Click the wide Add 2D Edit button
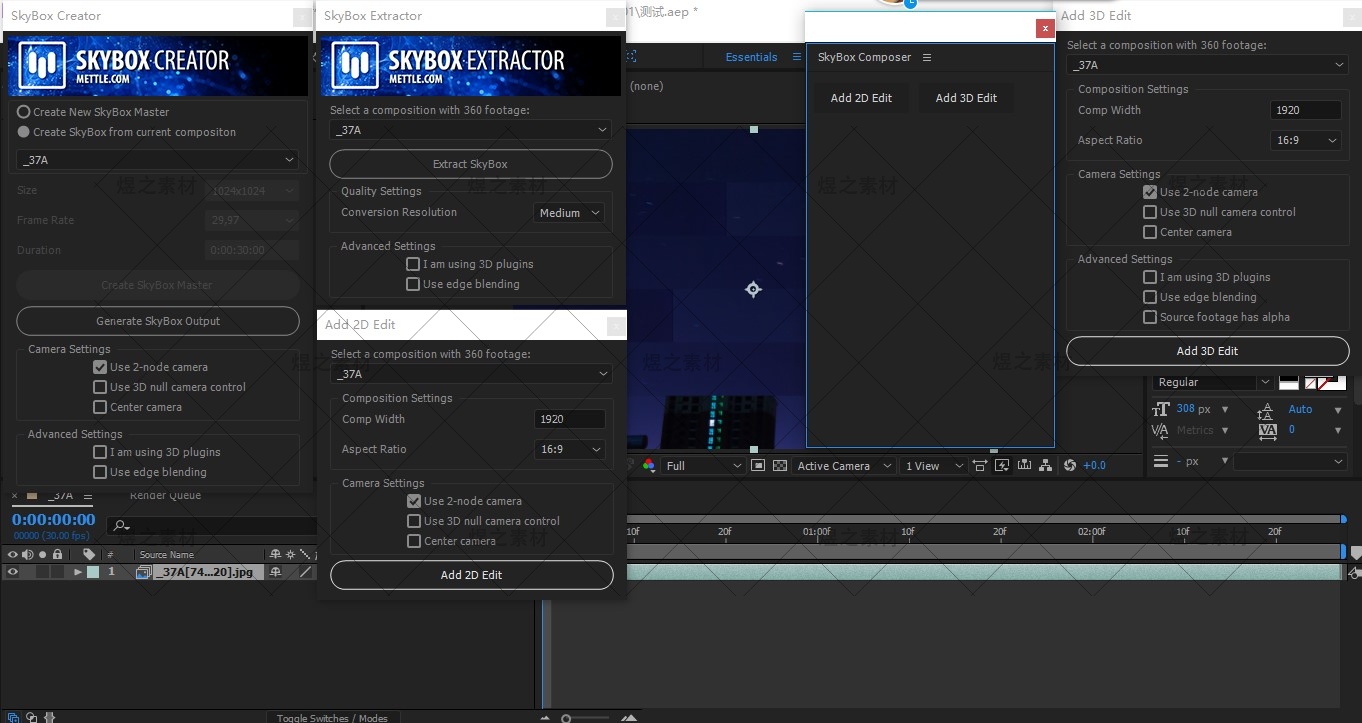Screen dimensions: 1362x723 (x=472, y=575)
